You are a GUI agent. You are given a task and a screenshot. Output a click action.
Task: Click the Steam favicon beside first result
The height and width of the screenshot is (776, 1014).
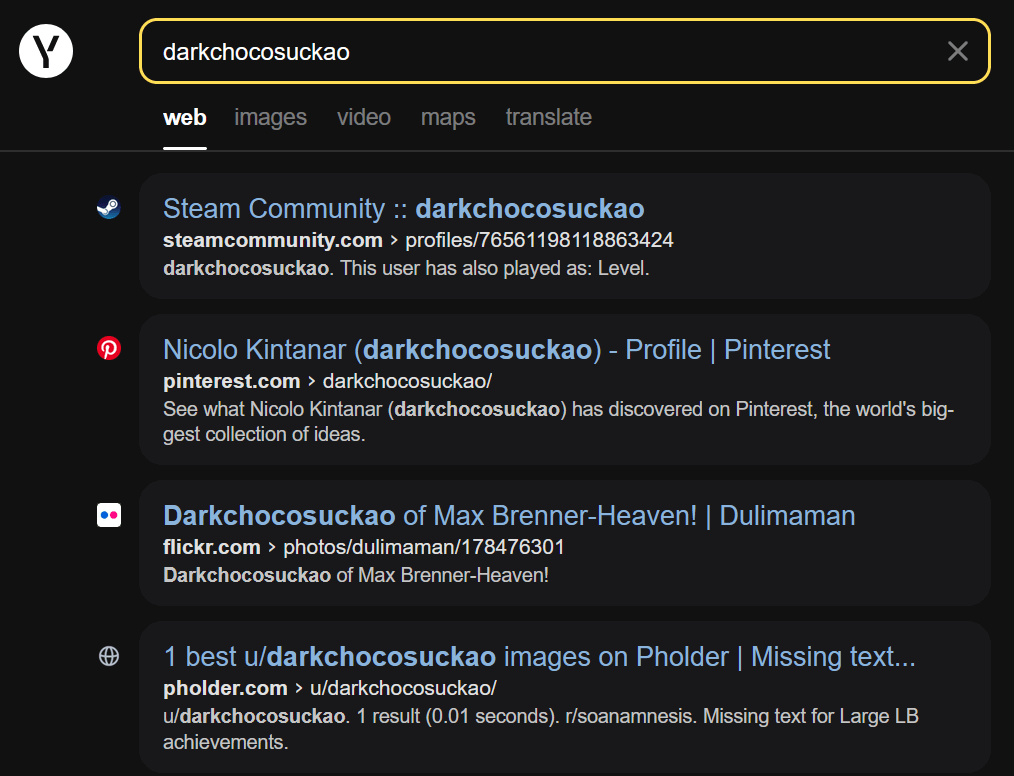pos(109,208)
